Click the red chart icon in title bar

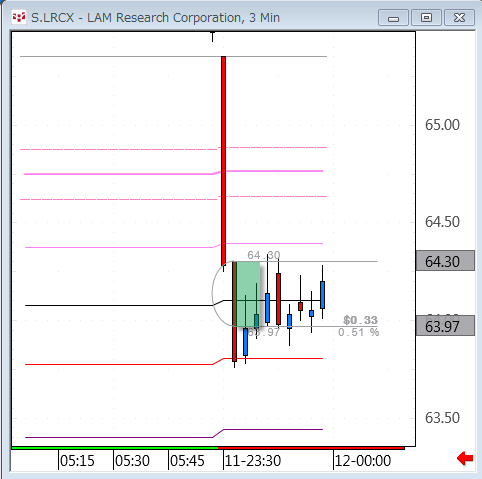pyautogui.click(x=19, y=17)
